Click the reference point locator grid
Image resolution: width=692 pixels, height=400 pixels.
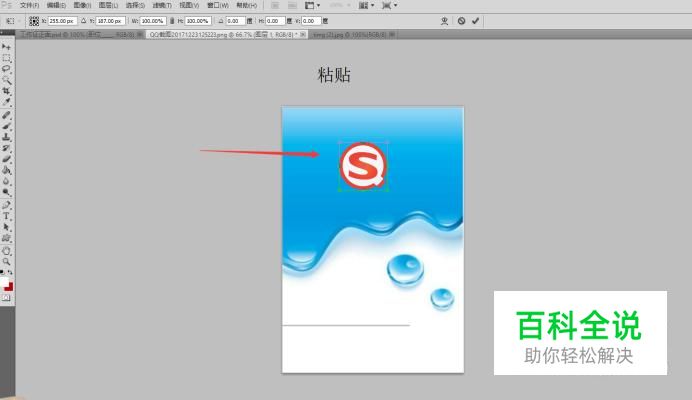[34, 21]
